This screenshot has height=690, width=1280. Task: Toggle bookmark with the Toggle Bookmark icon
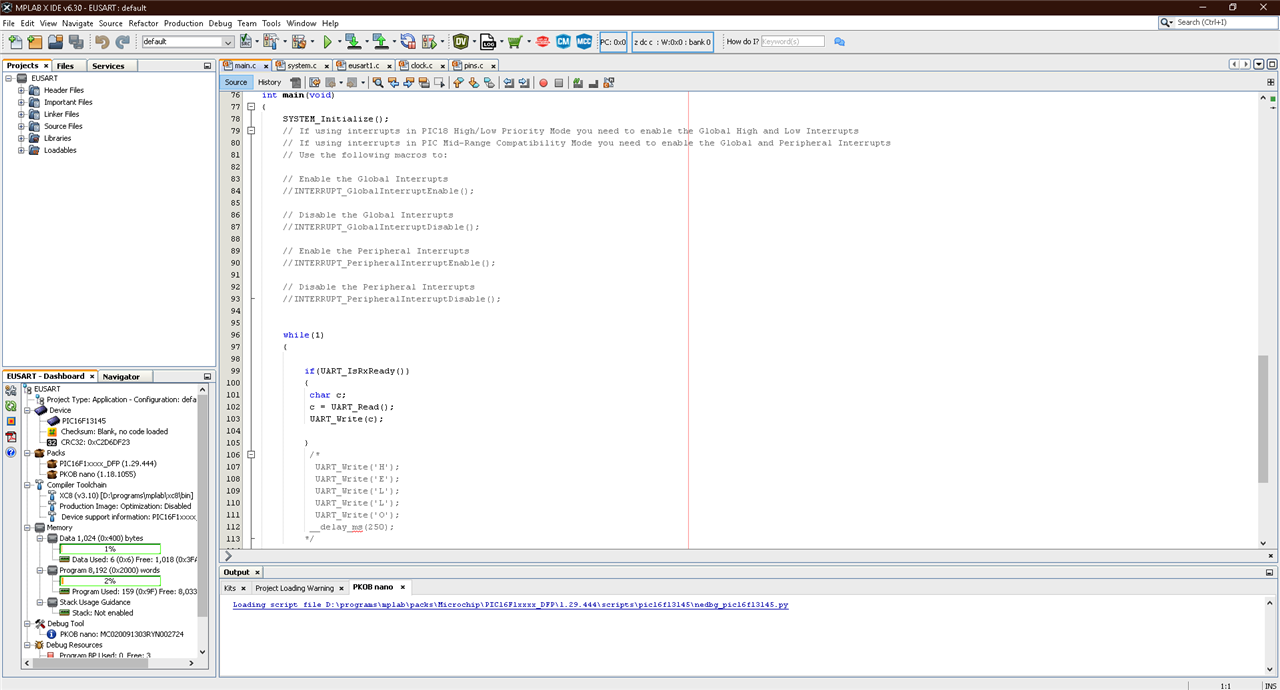coord(489,83)
